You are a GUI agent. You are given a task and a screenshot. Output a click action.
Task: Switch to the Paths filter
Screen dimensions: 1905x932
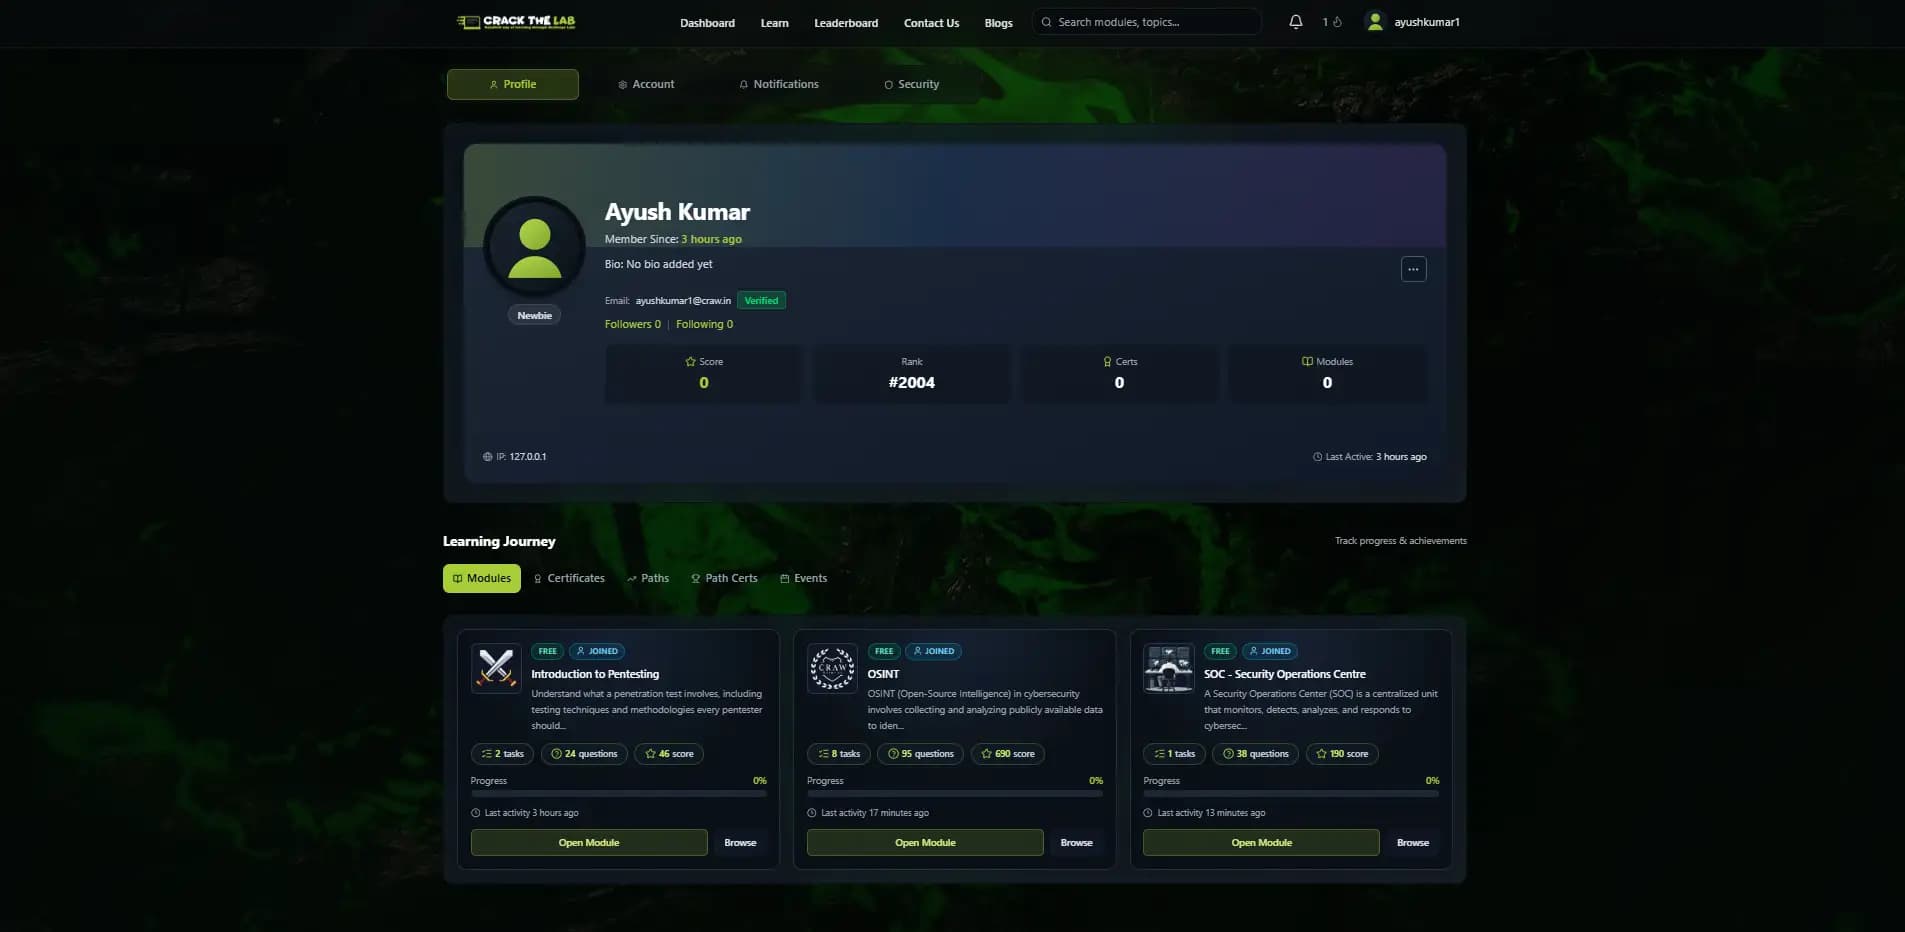648,578
